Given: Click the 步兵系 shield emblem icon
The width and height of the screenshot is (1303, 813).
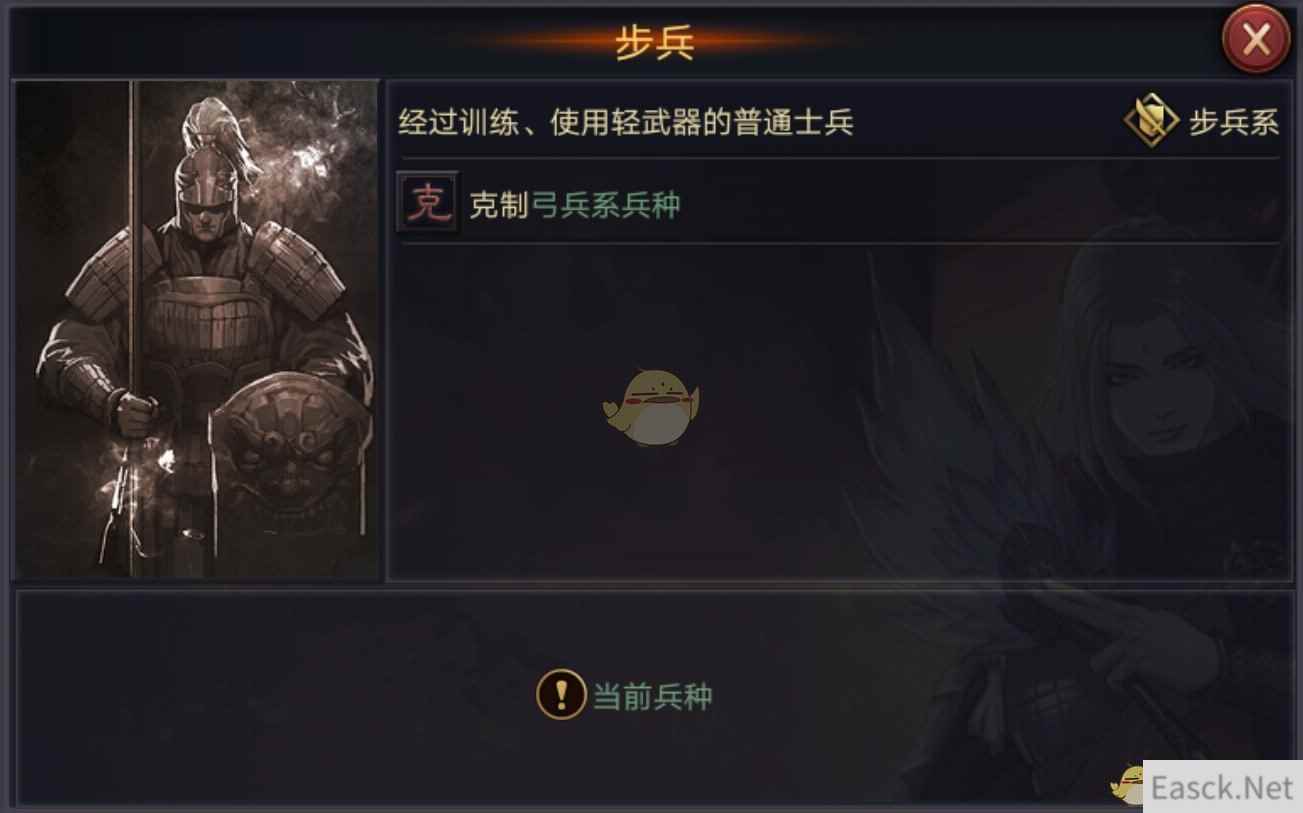Looking at the screenshot, I should [x=1151, y=121].
